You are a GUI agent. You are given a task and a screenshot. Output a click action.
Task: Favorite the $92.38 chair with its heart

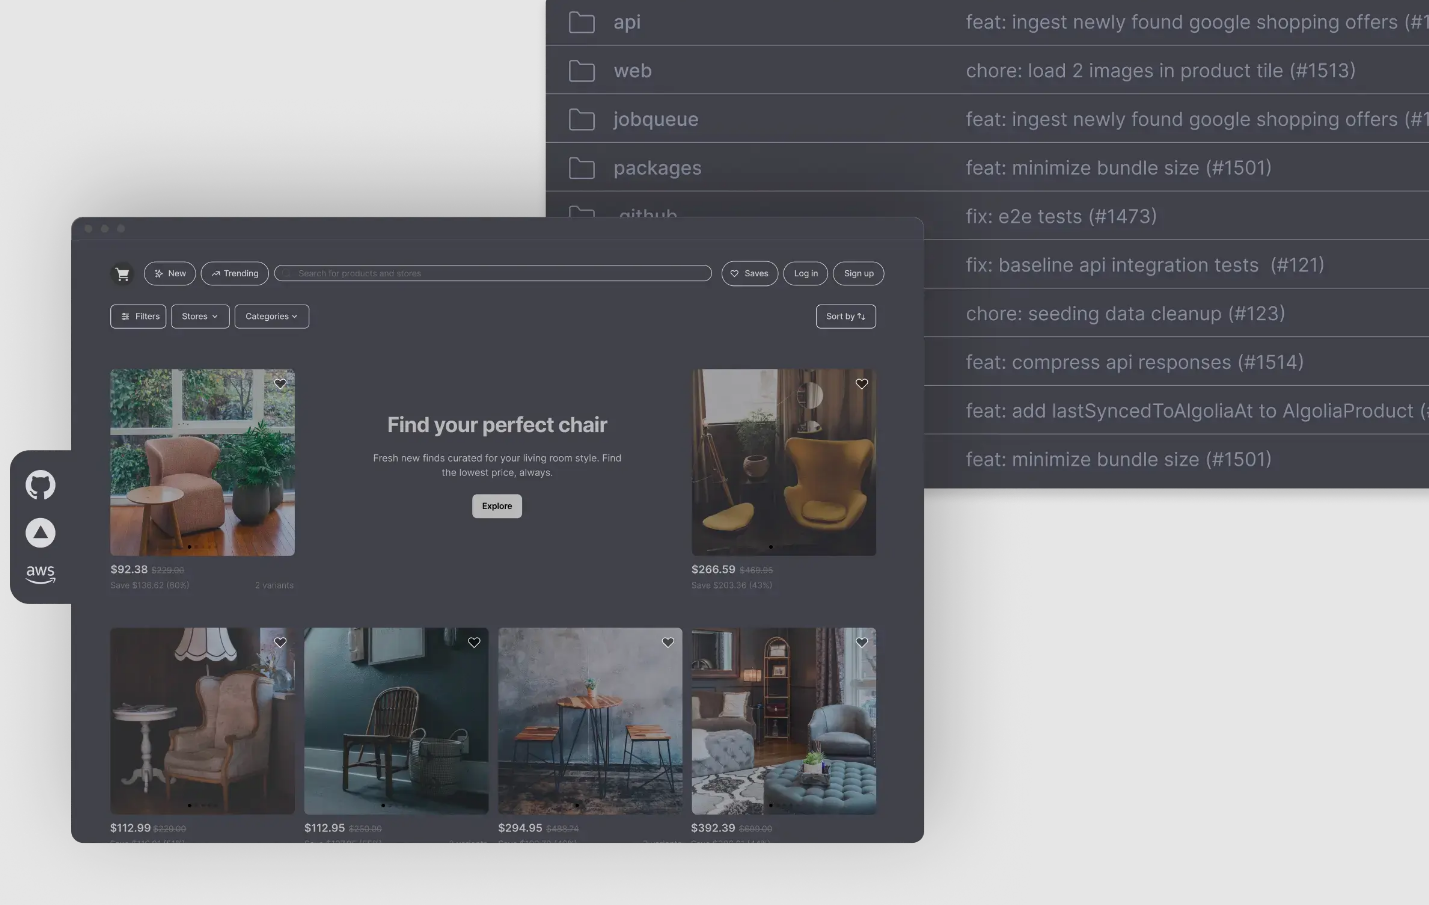pos(280,384)
